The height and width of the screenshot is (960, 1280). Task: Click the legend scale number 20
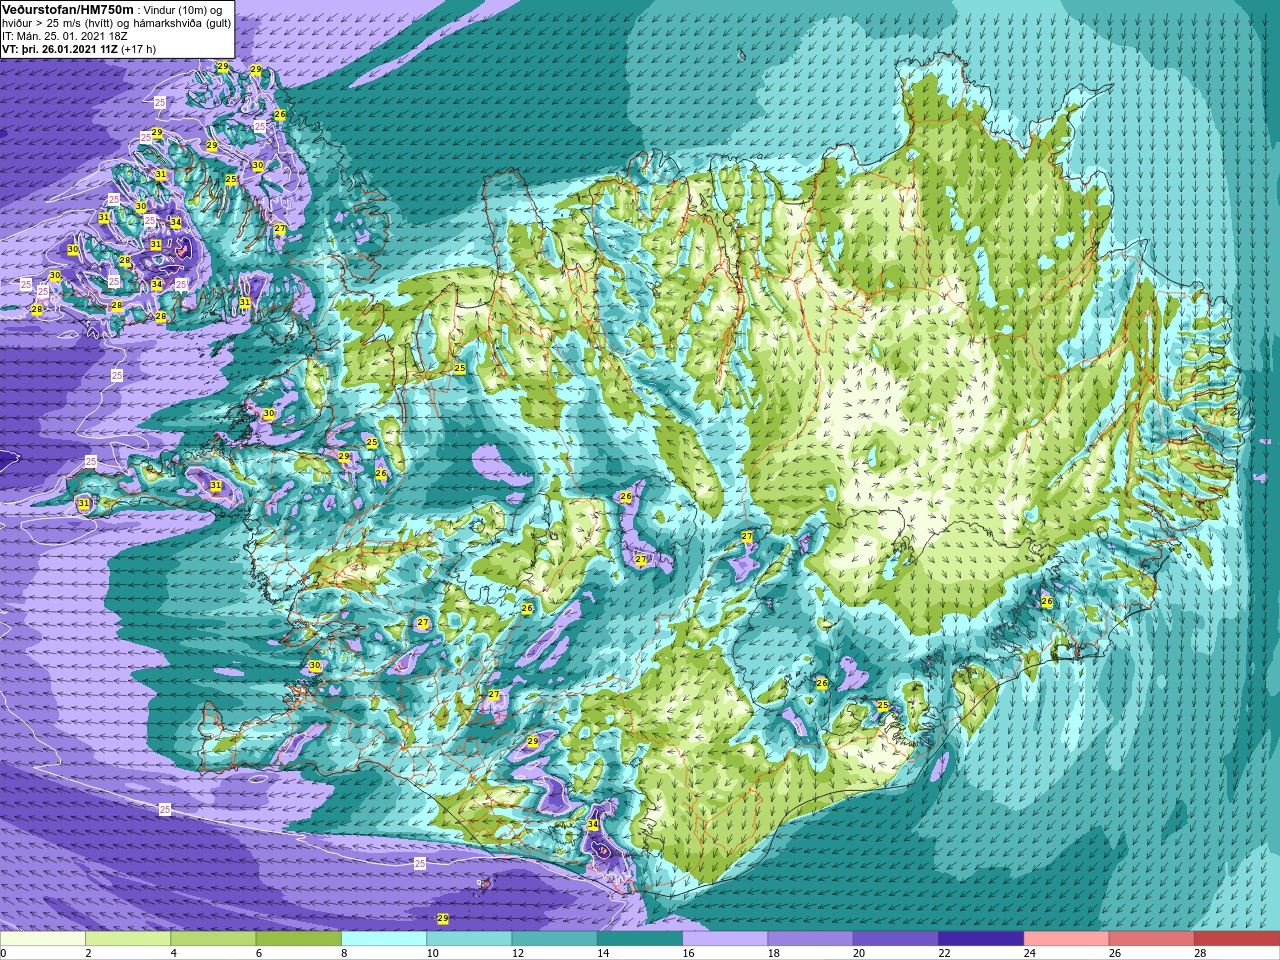coord(859,953)
